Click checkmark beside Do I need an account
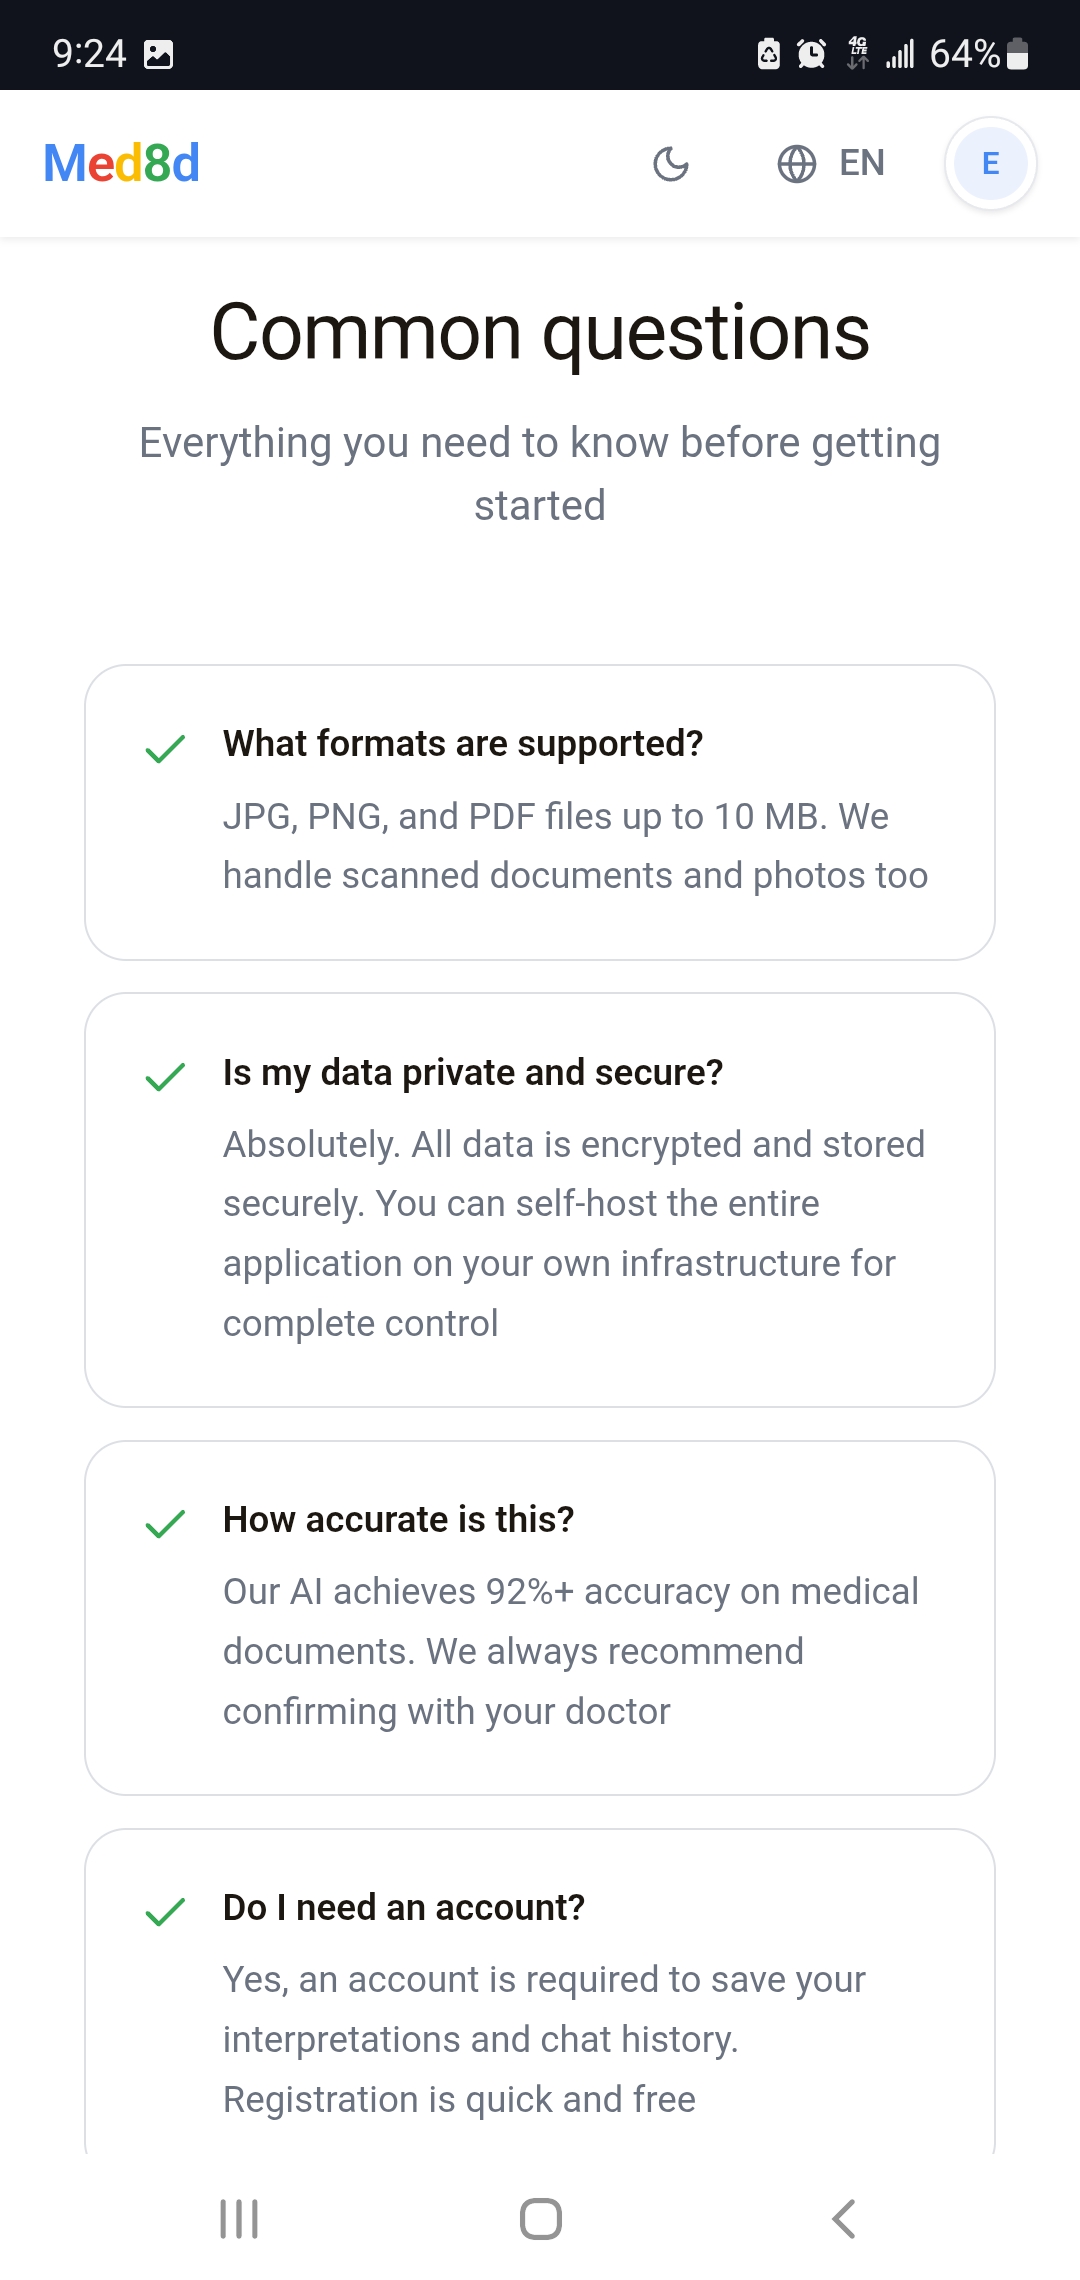This screenshot has height=2280, width=1080. 165,1912
